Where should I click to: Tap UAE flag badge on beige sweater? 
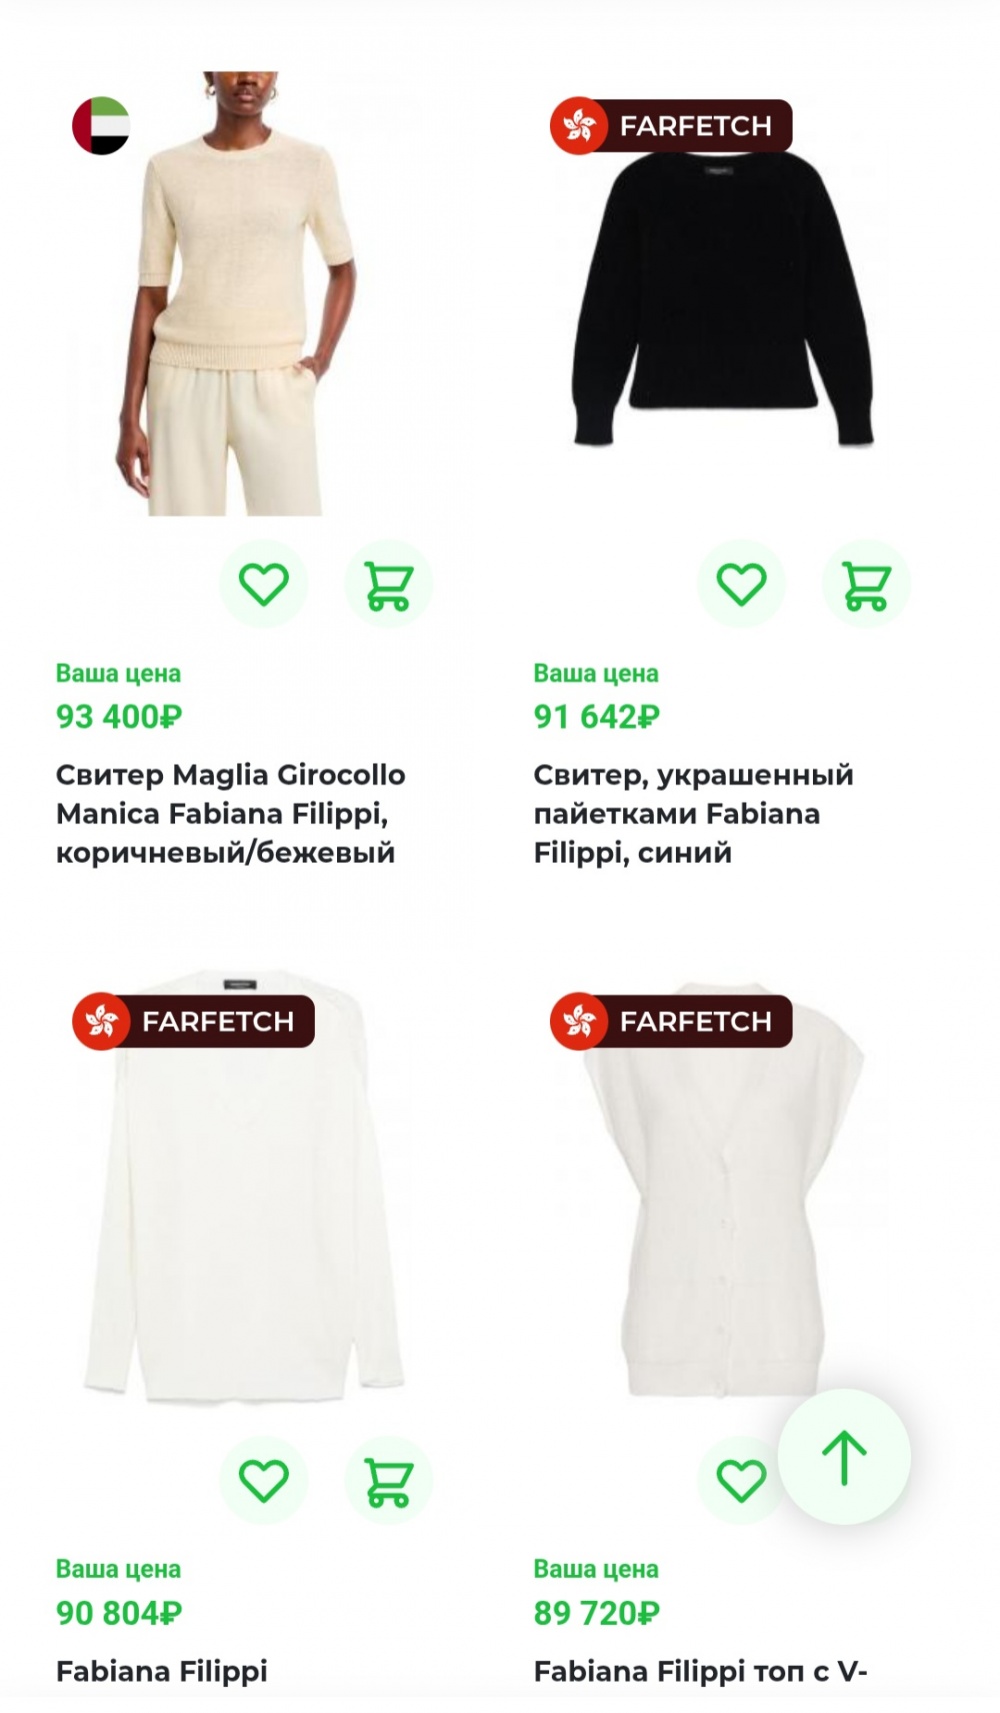click(101, 126)
